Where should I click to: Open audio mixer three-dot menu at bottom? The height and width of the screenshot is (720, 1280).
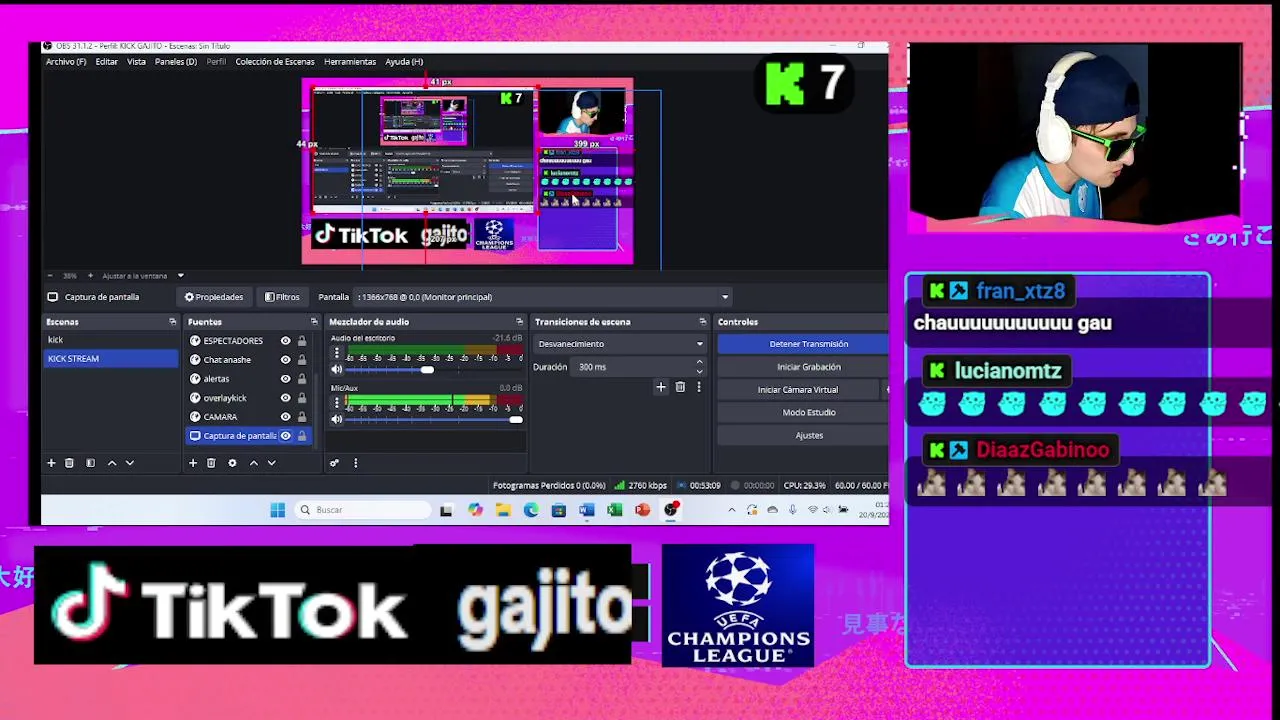(x=355, y=463)
